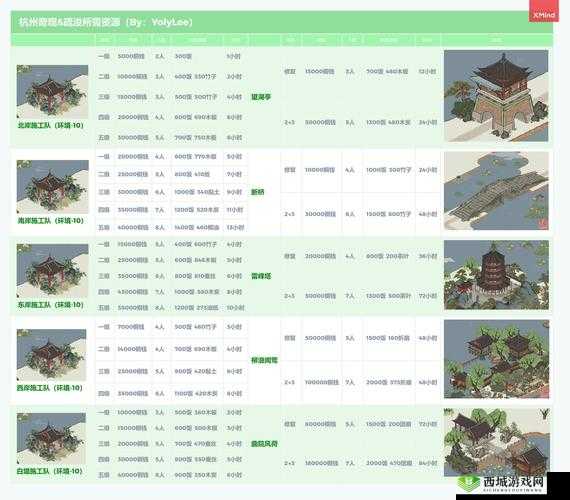Select the 雷峰塔 green label

261,276
